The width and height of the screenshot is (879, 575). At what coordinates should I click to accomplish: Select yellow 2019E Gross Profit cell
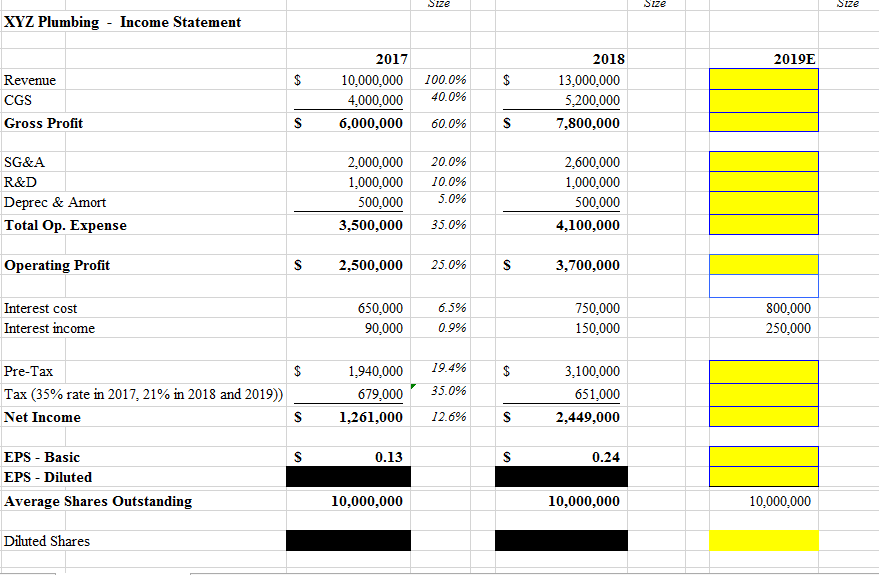pyautogui.click(x=764, y=122)
